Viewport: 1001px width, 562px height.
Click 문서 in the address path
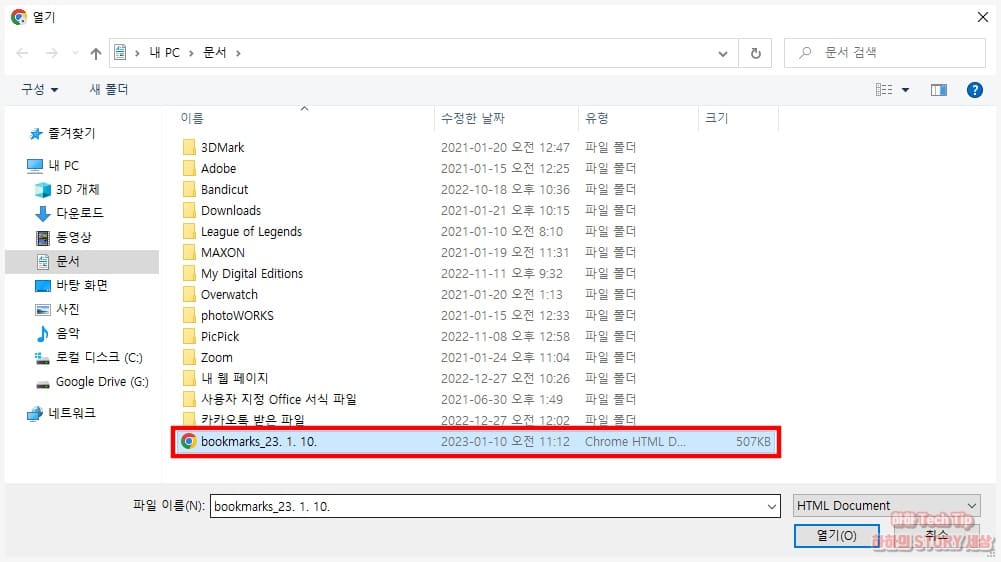pos(214,53)
